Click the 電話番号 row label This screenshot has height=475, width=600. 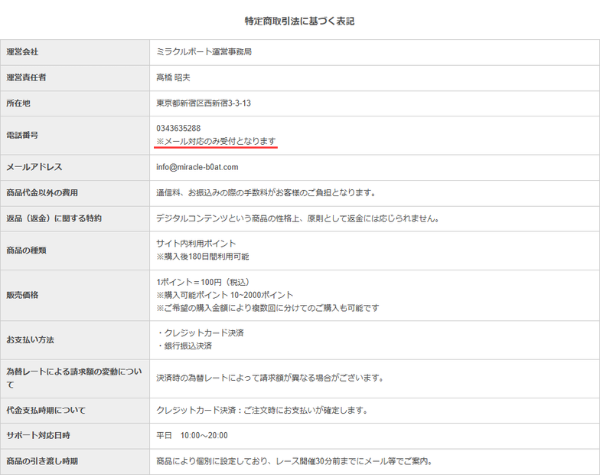(22, 135)
